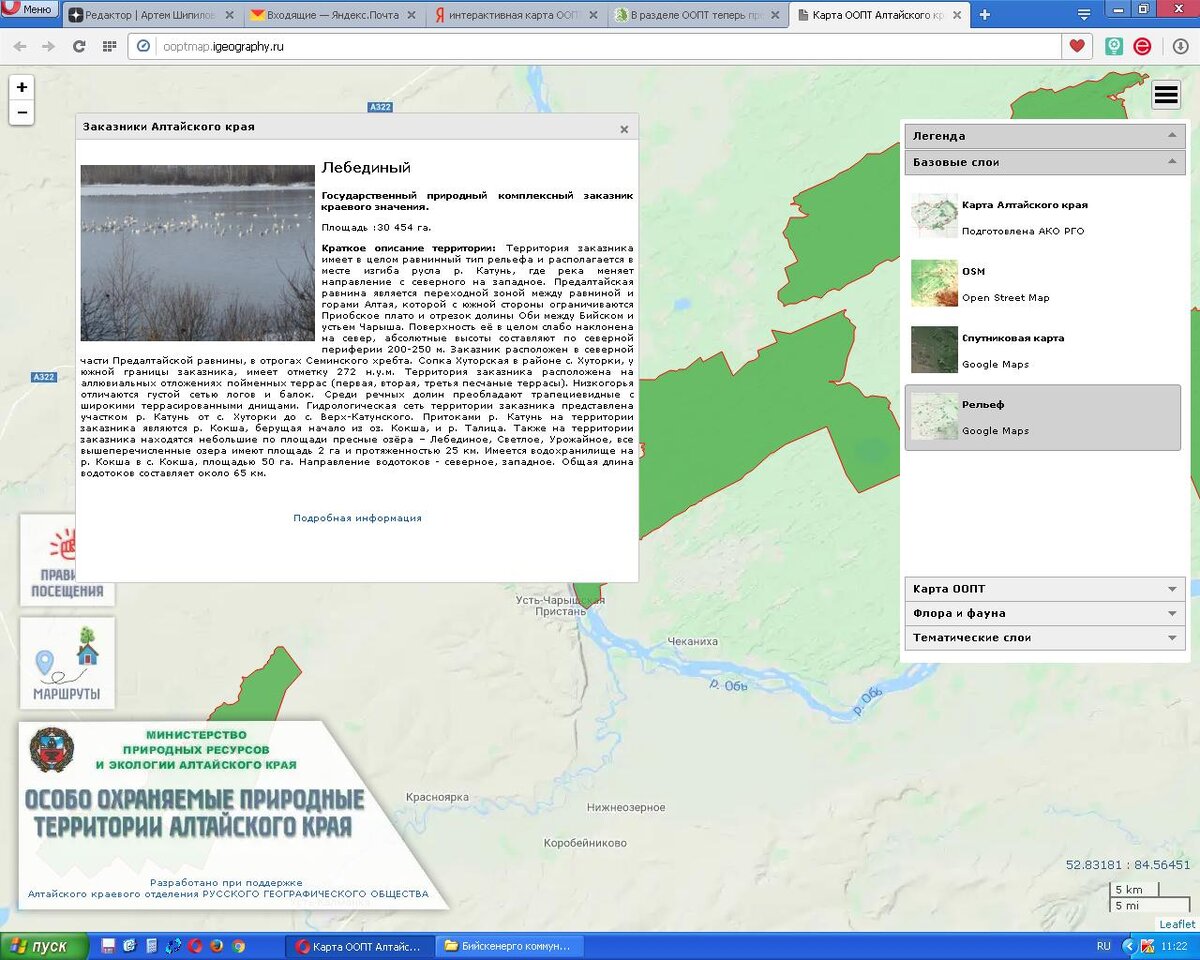Click the Altai Krai coat of arms emblem

(52, 749)
